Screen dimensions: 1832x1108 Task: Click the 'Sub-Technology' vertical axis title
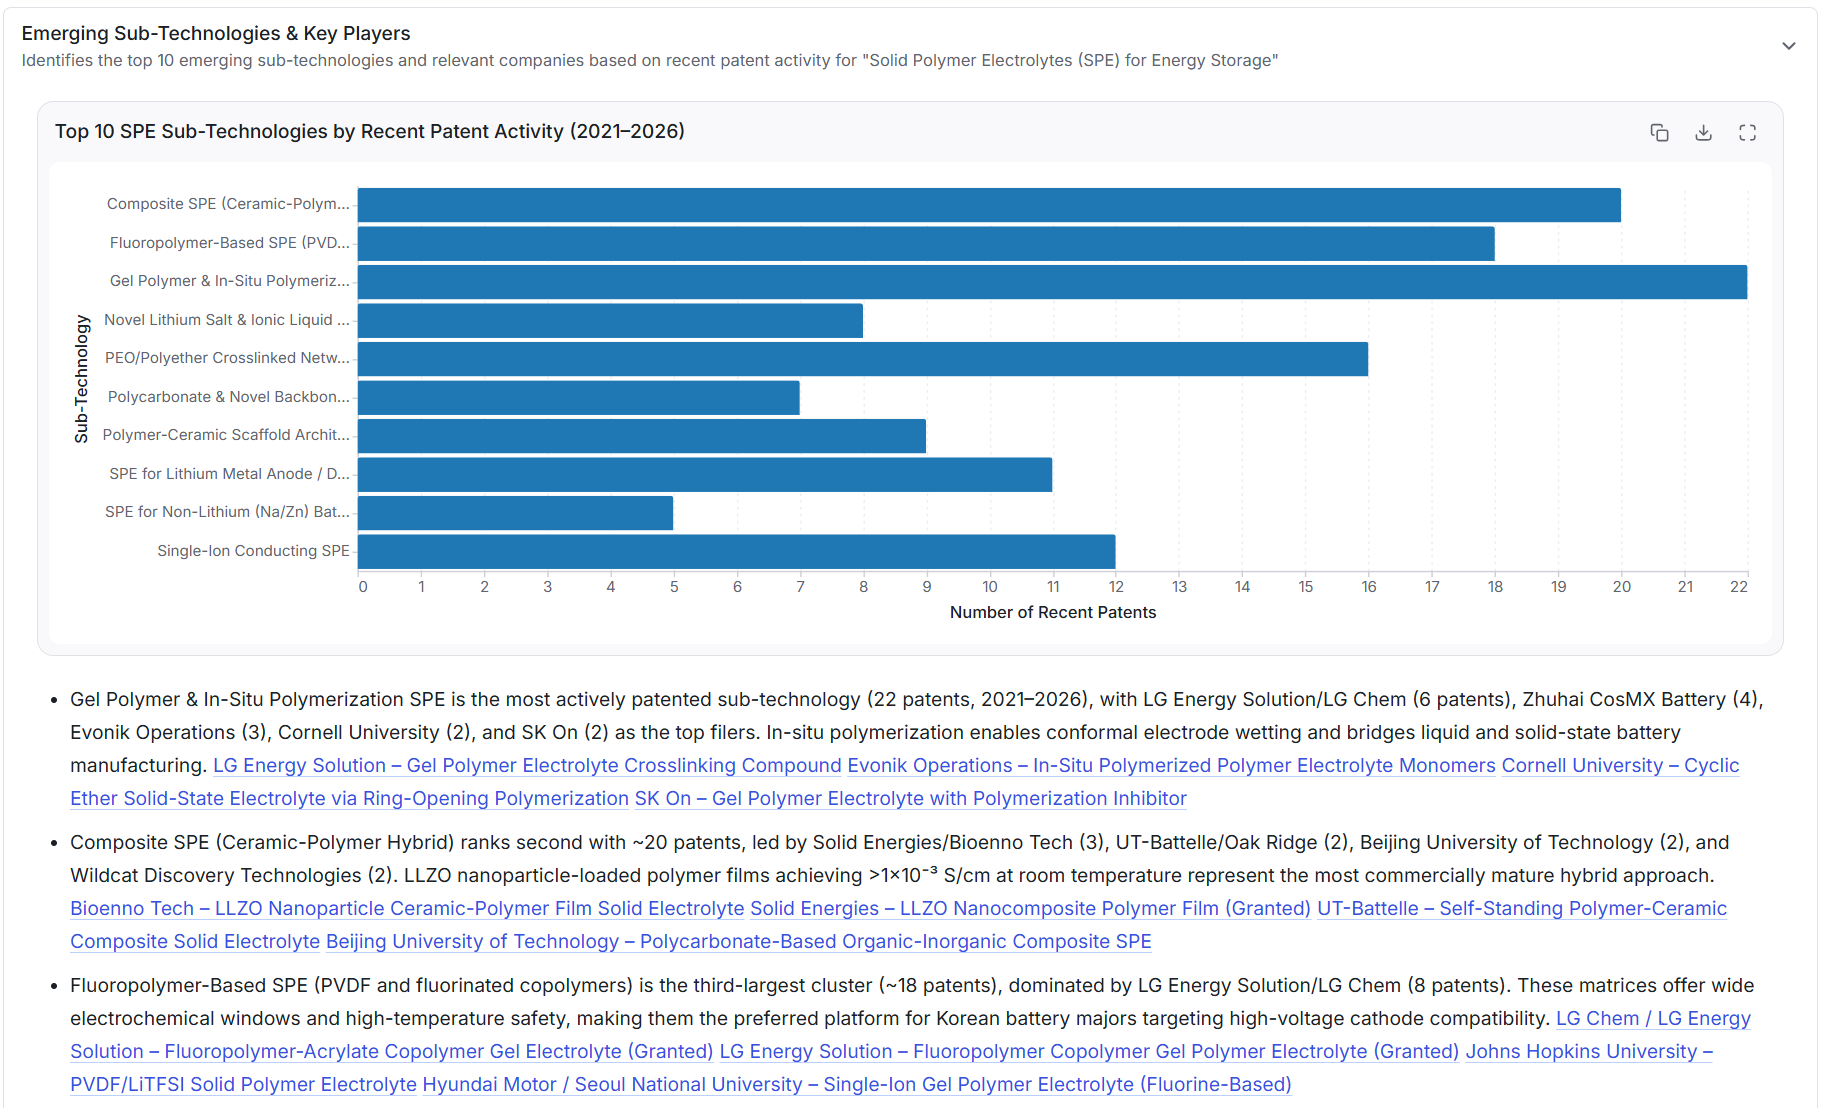pyautogui.click(x=82, y=379)
